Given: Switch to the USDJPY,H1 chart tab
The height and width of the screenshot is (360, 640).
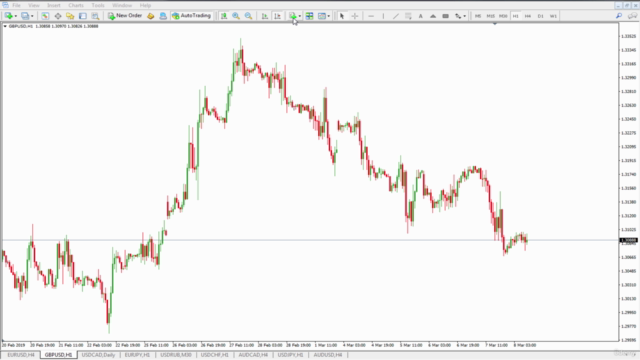Looking at the screenshot, I should tap(291, 355).
